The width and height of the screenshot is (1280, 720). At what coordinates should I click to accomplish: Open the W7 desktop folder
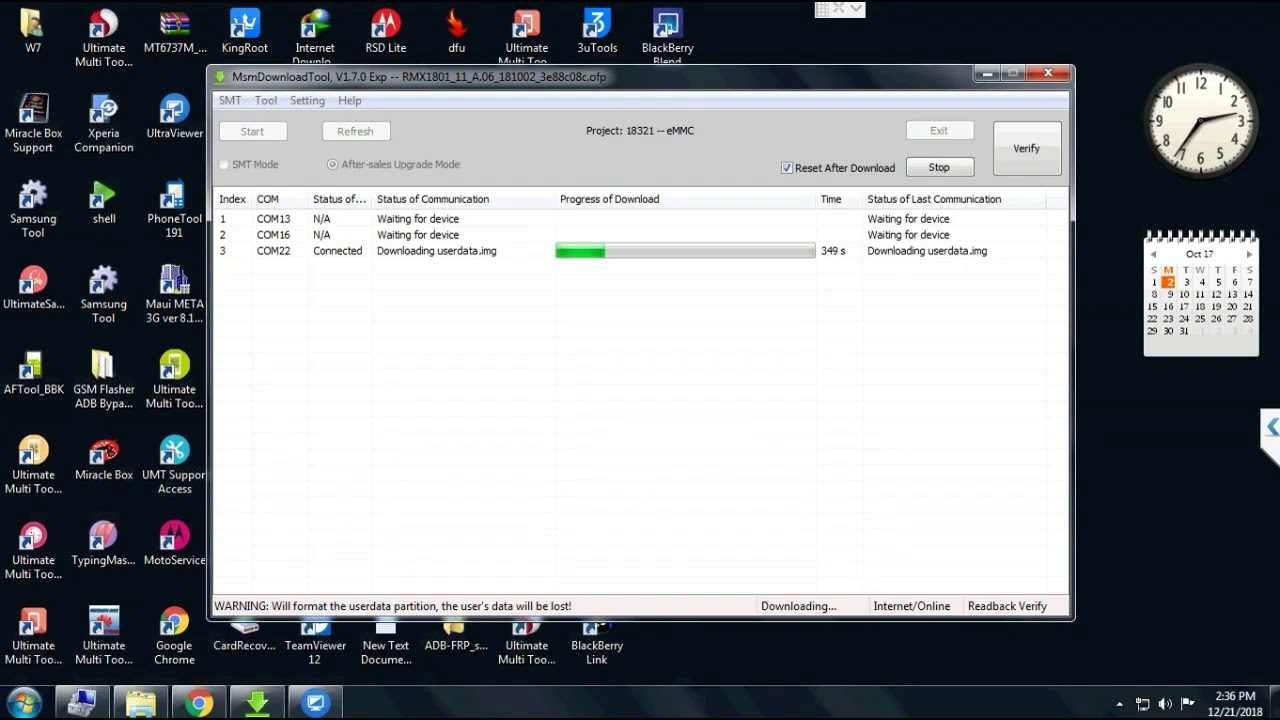pos(33,31)
